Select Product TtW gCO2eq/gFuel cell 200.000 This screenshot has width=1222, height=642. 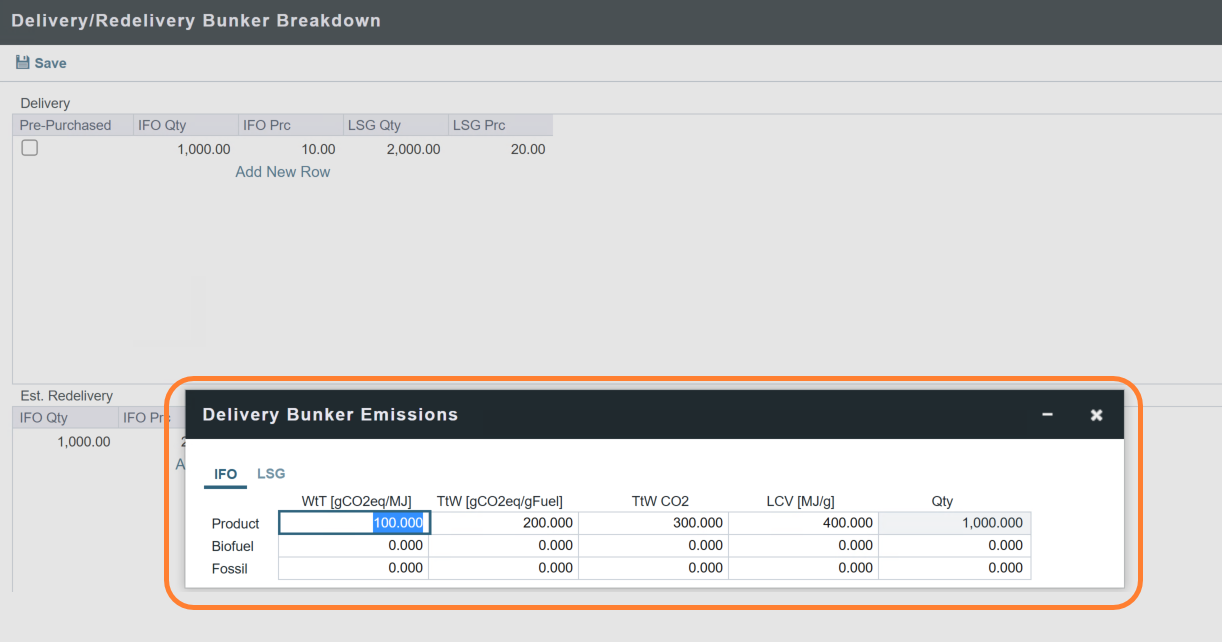503,523
